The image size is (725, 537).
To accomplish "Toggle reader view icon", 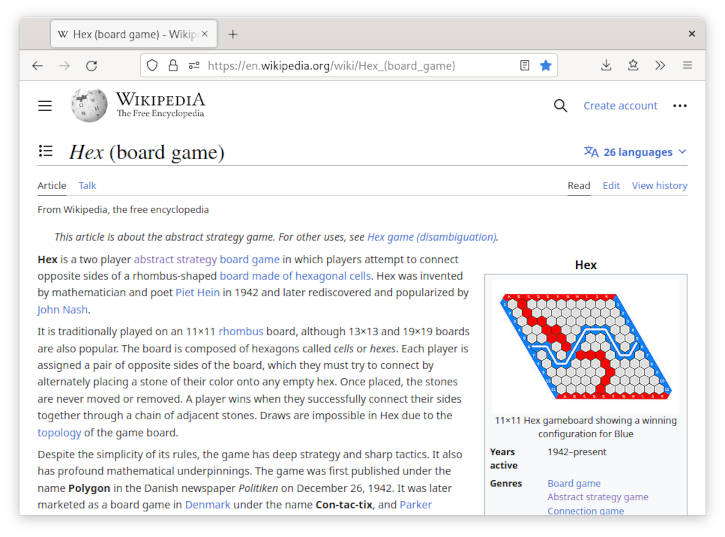I will pos(524,65).
